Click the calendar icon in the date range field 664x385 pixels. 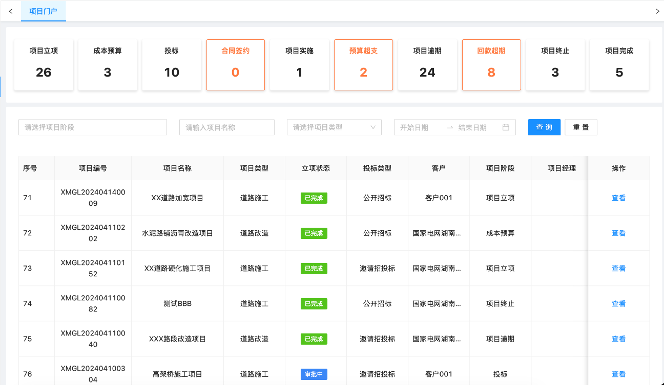(x=506, y=127)
